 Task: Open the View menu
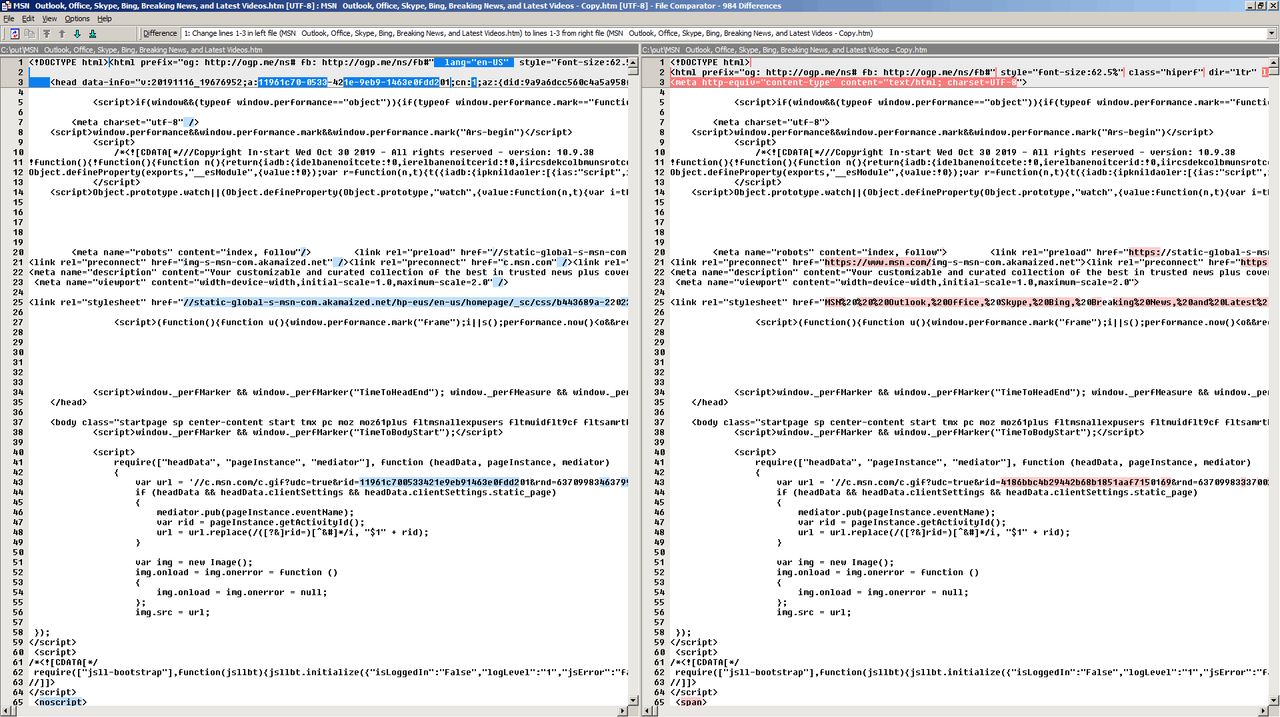[49, 18]
